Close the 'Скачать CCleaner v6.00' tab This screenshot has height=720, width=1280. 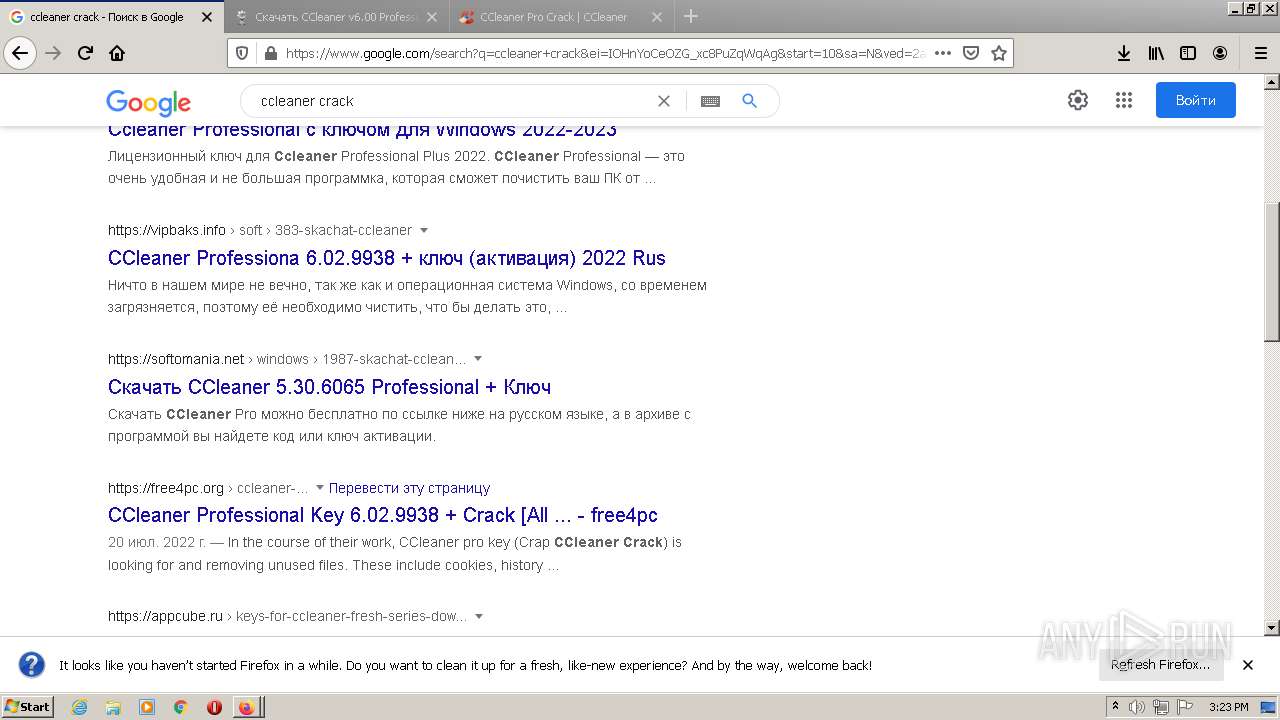point(432,17)
